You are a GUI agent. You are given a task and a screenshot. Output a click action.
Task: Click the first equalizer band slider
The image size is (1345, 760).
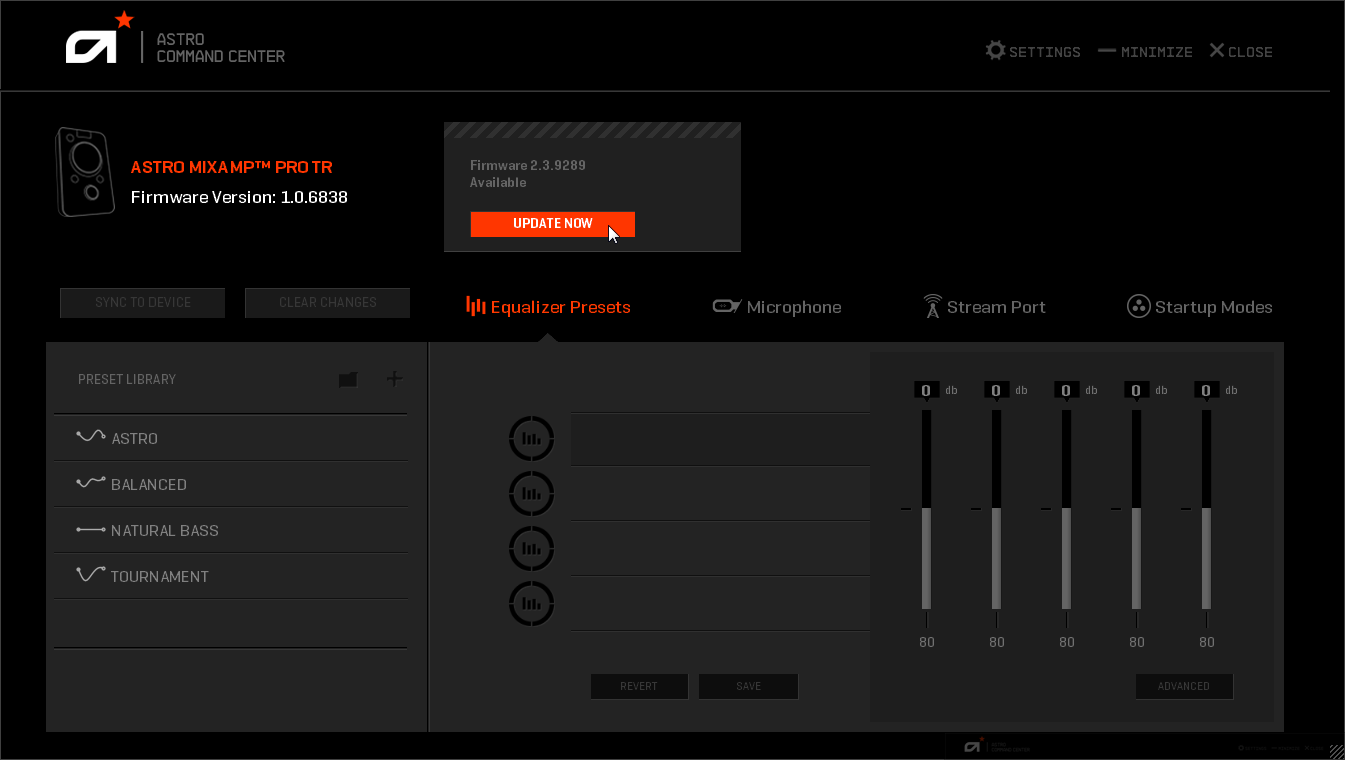926,509
